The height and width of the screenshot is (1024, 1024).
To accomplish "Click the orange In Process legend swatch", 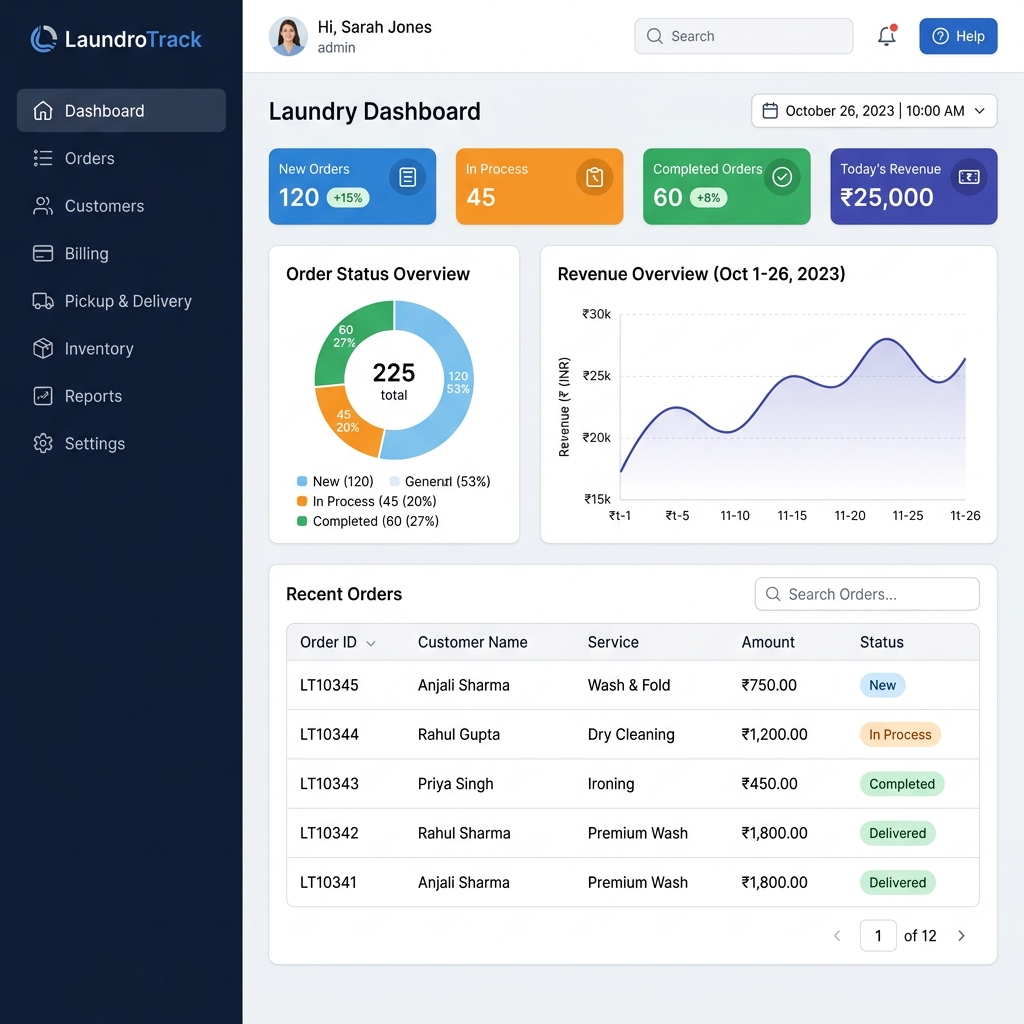I will (x=302, y=501).
